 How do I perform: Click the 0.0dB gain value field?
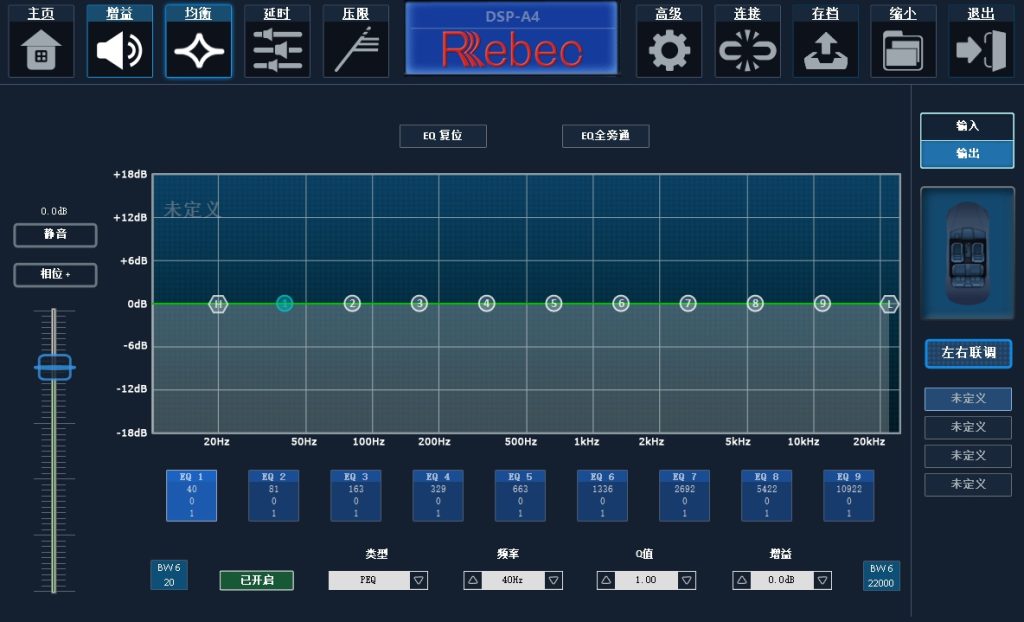click(782, 580)
